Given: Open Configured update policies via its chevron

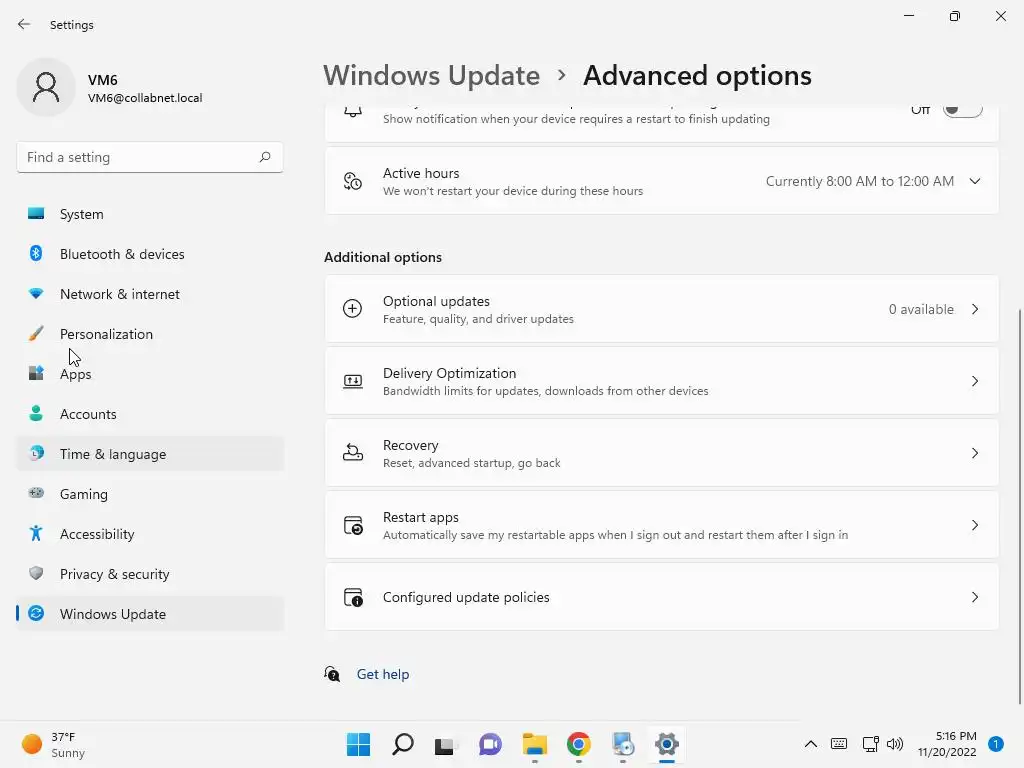Looking at the screenshot, I should pos(974,597).
